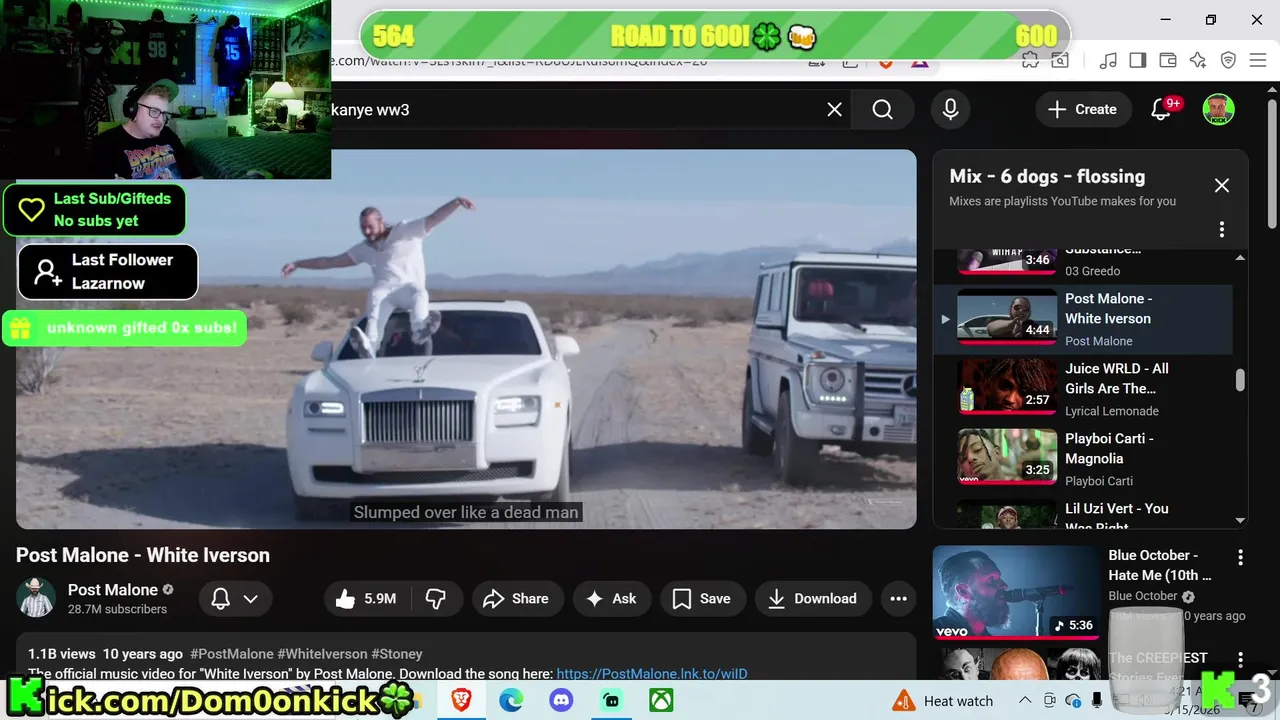Open the Streamlabs taskbar app

click(611, 700)
